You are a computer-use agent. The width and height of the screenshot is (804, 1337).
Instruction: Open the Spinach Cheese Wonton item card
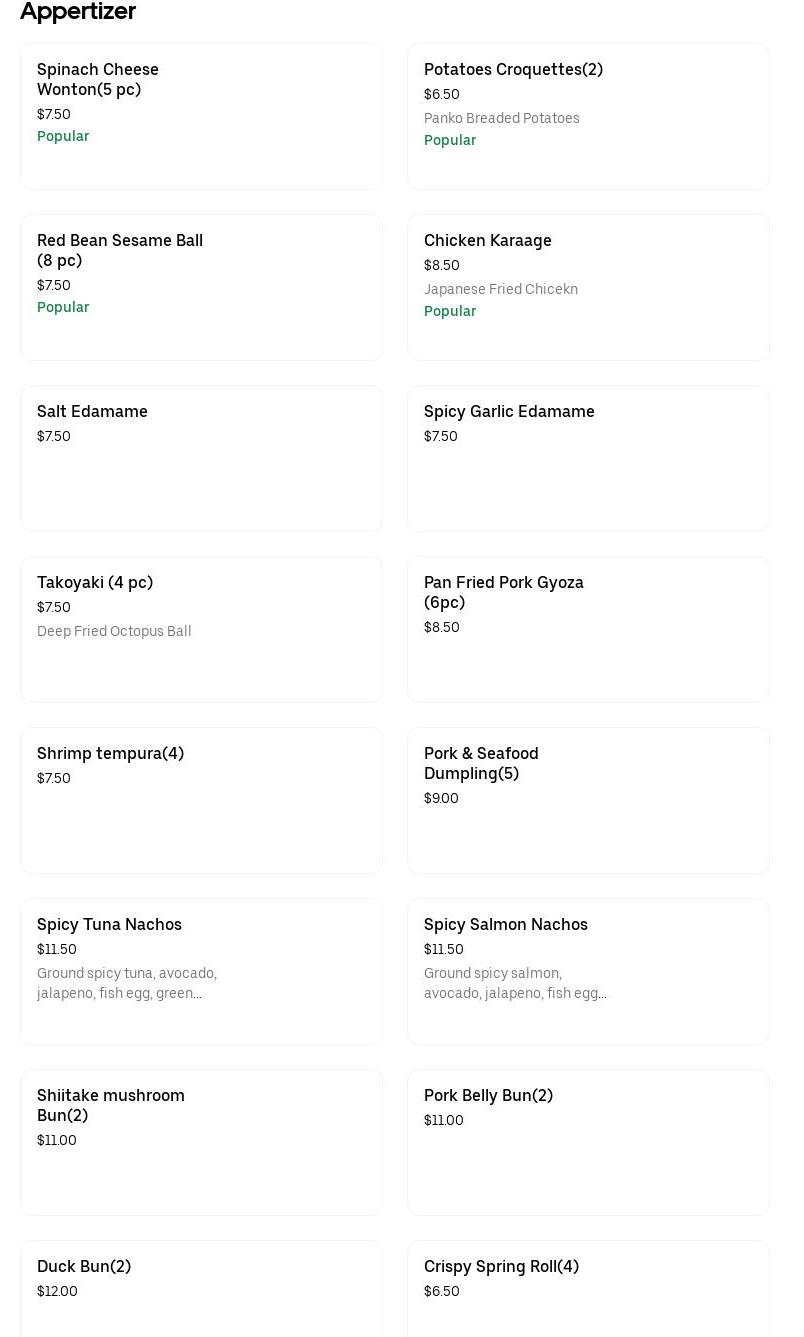coord(201,116)
